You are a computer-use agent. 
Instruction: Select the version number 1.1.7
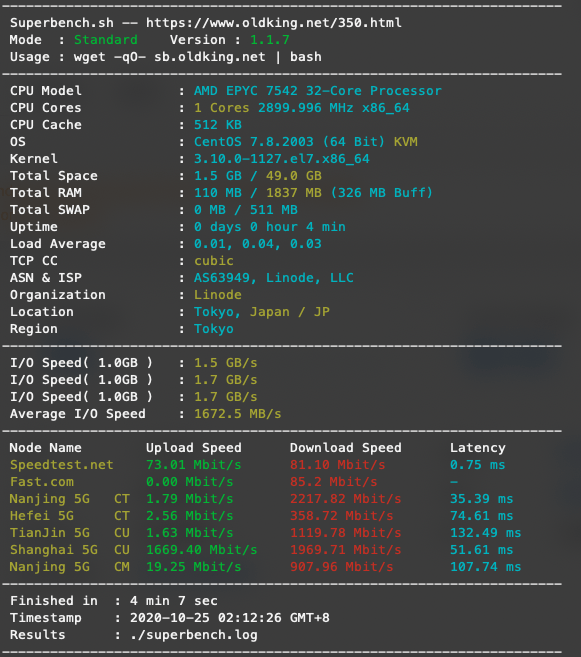coord(270,40)
